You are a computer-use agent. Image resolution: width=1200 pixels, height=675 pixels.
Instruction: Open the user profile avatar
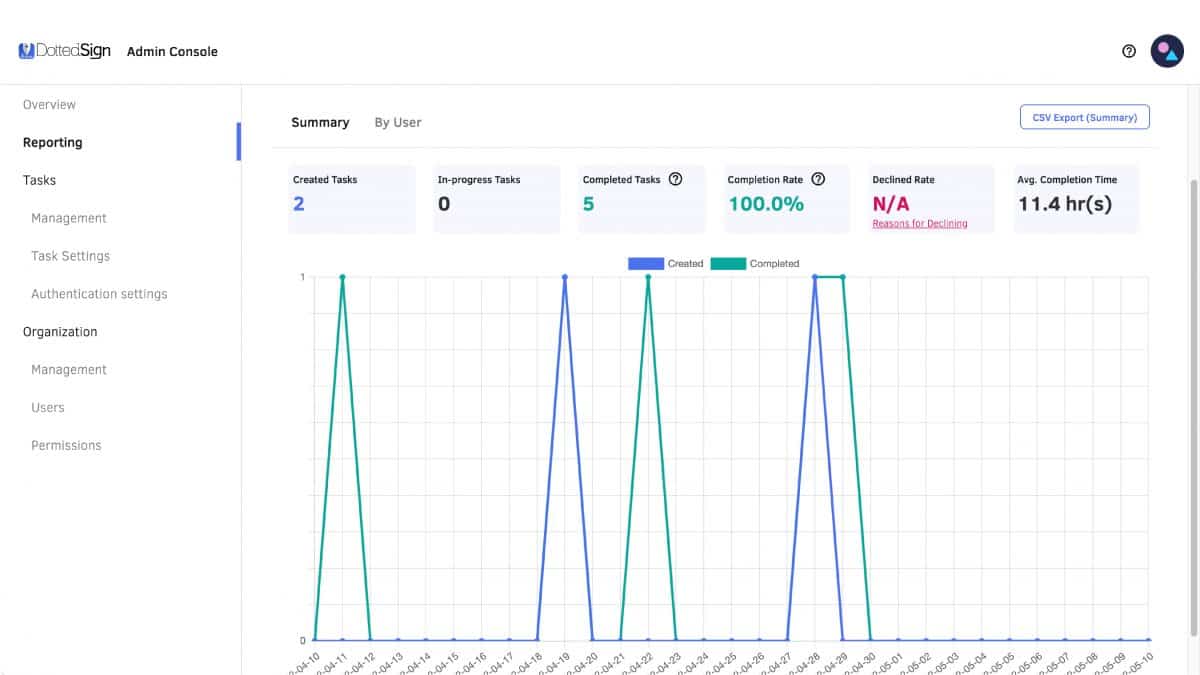click(1167, 51)
